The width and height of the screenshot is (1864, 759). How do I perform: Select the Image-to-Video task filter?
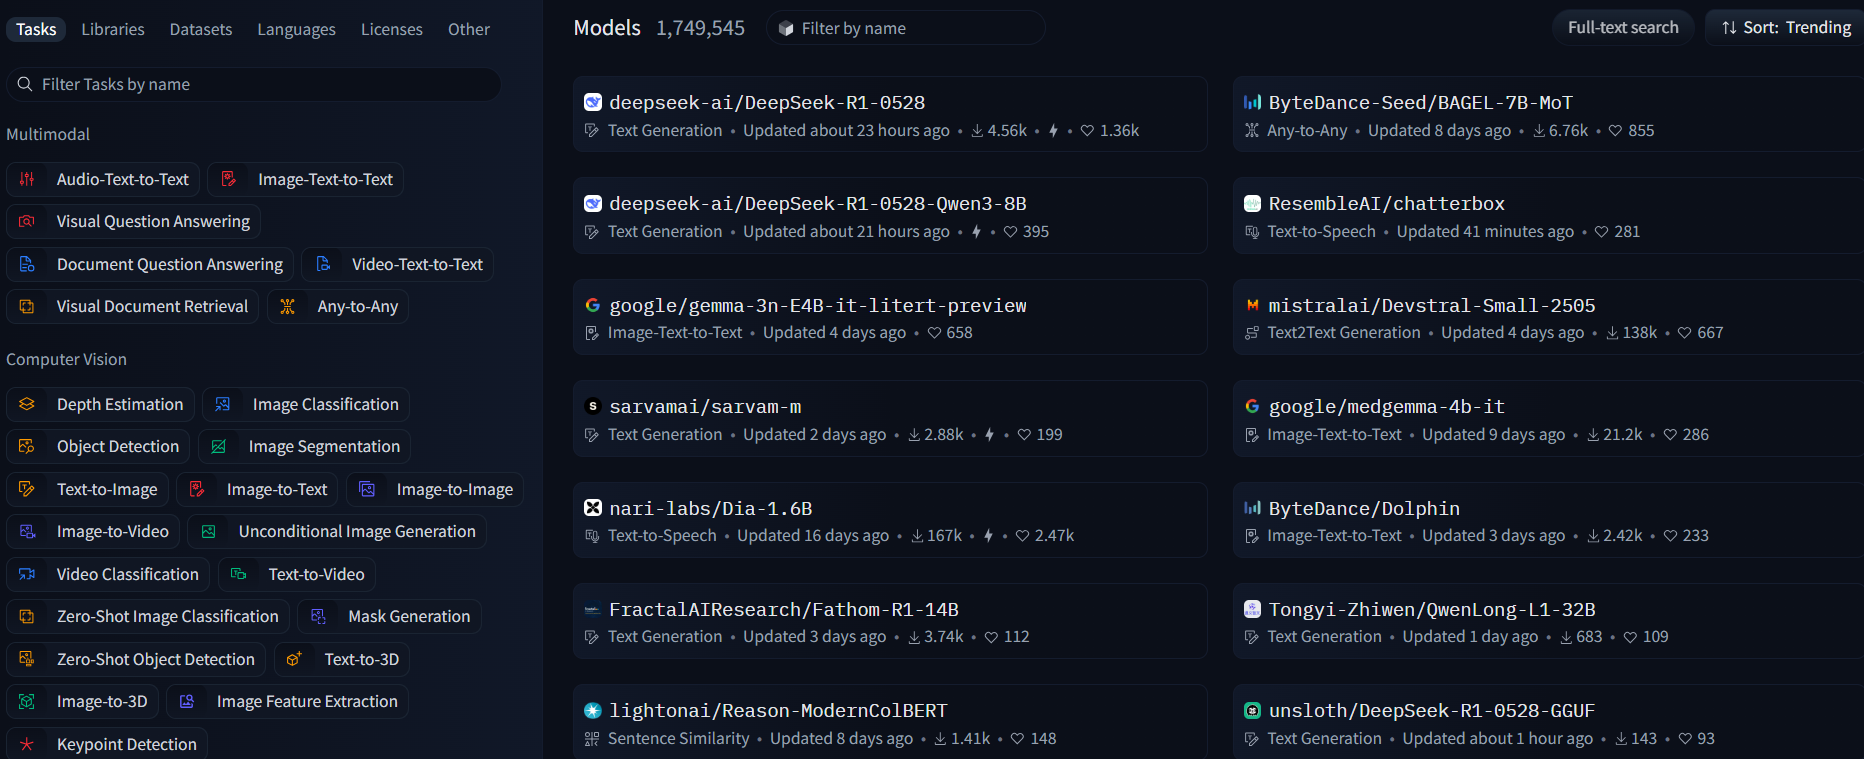93,531
